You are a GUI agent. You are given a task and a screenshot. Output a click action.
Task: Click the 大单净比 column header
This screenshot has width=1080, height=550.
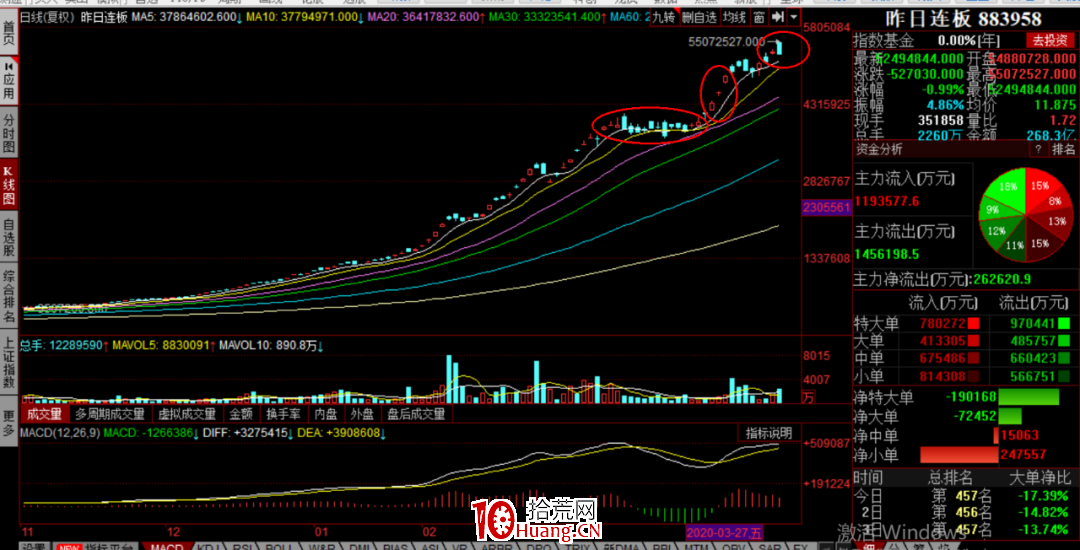1040,476
